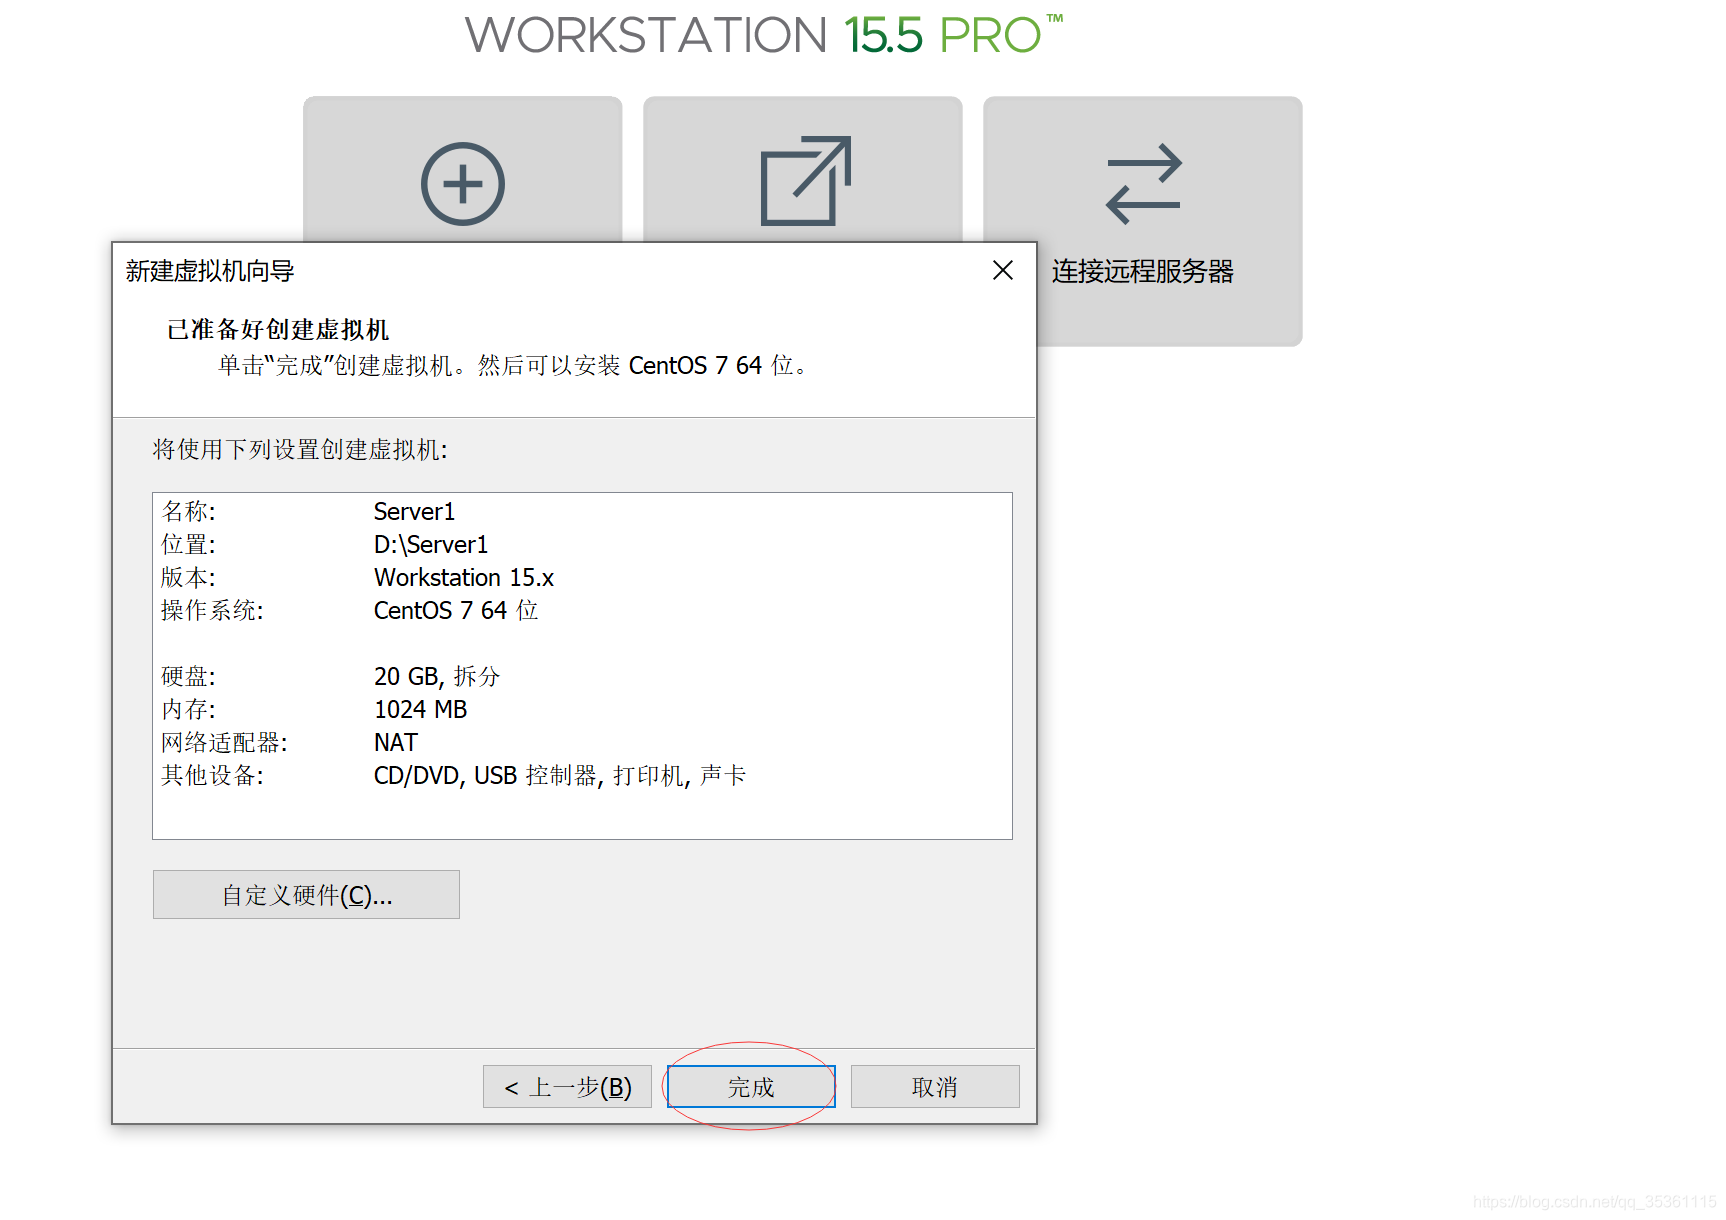
Task: Click the 已准备好创建虚拟机 heading
Action: [278, 329]
